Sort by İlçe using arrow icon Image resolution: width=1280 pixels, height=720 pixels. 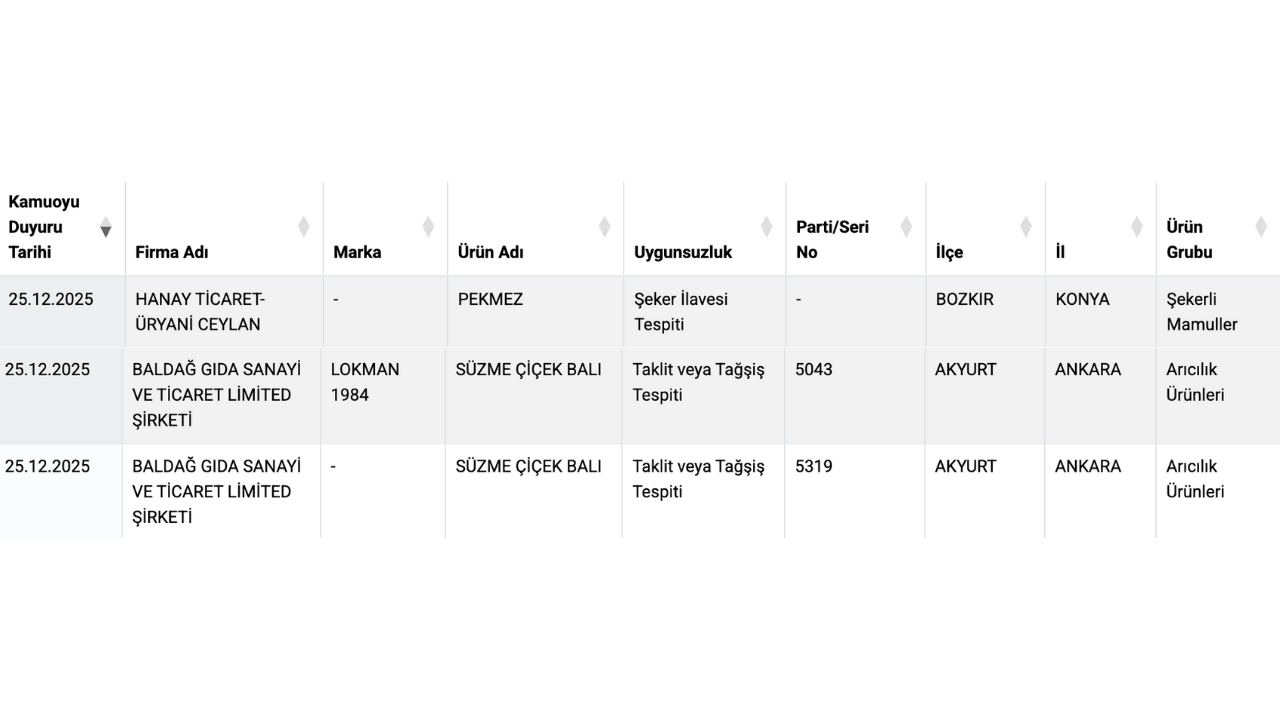(1025, 227)
